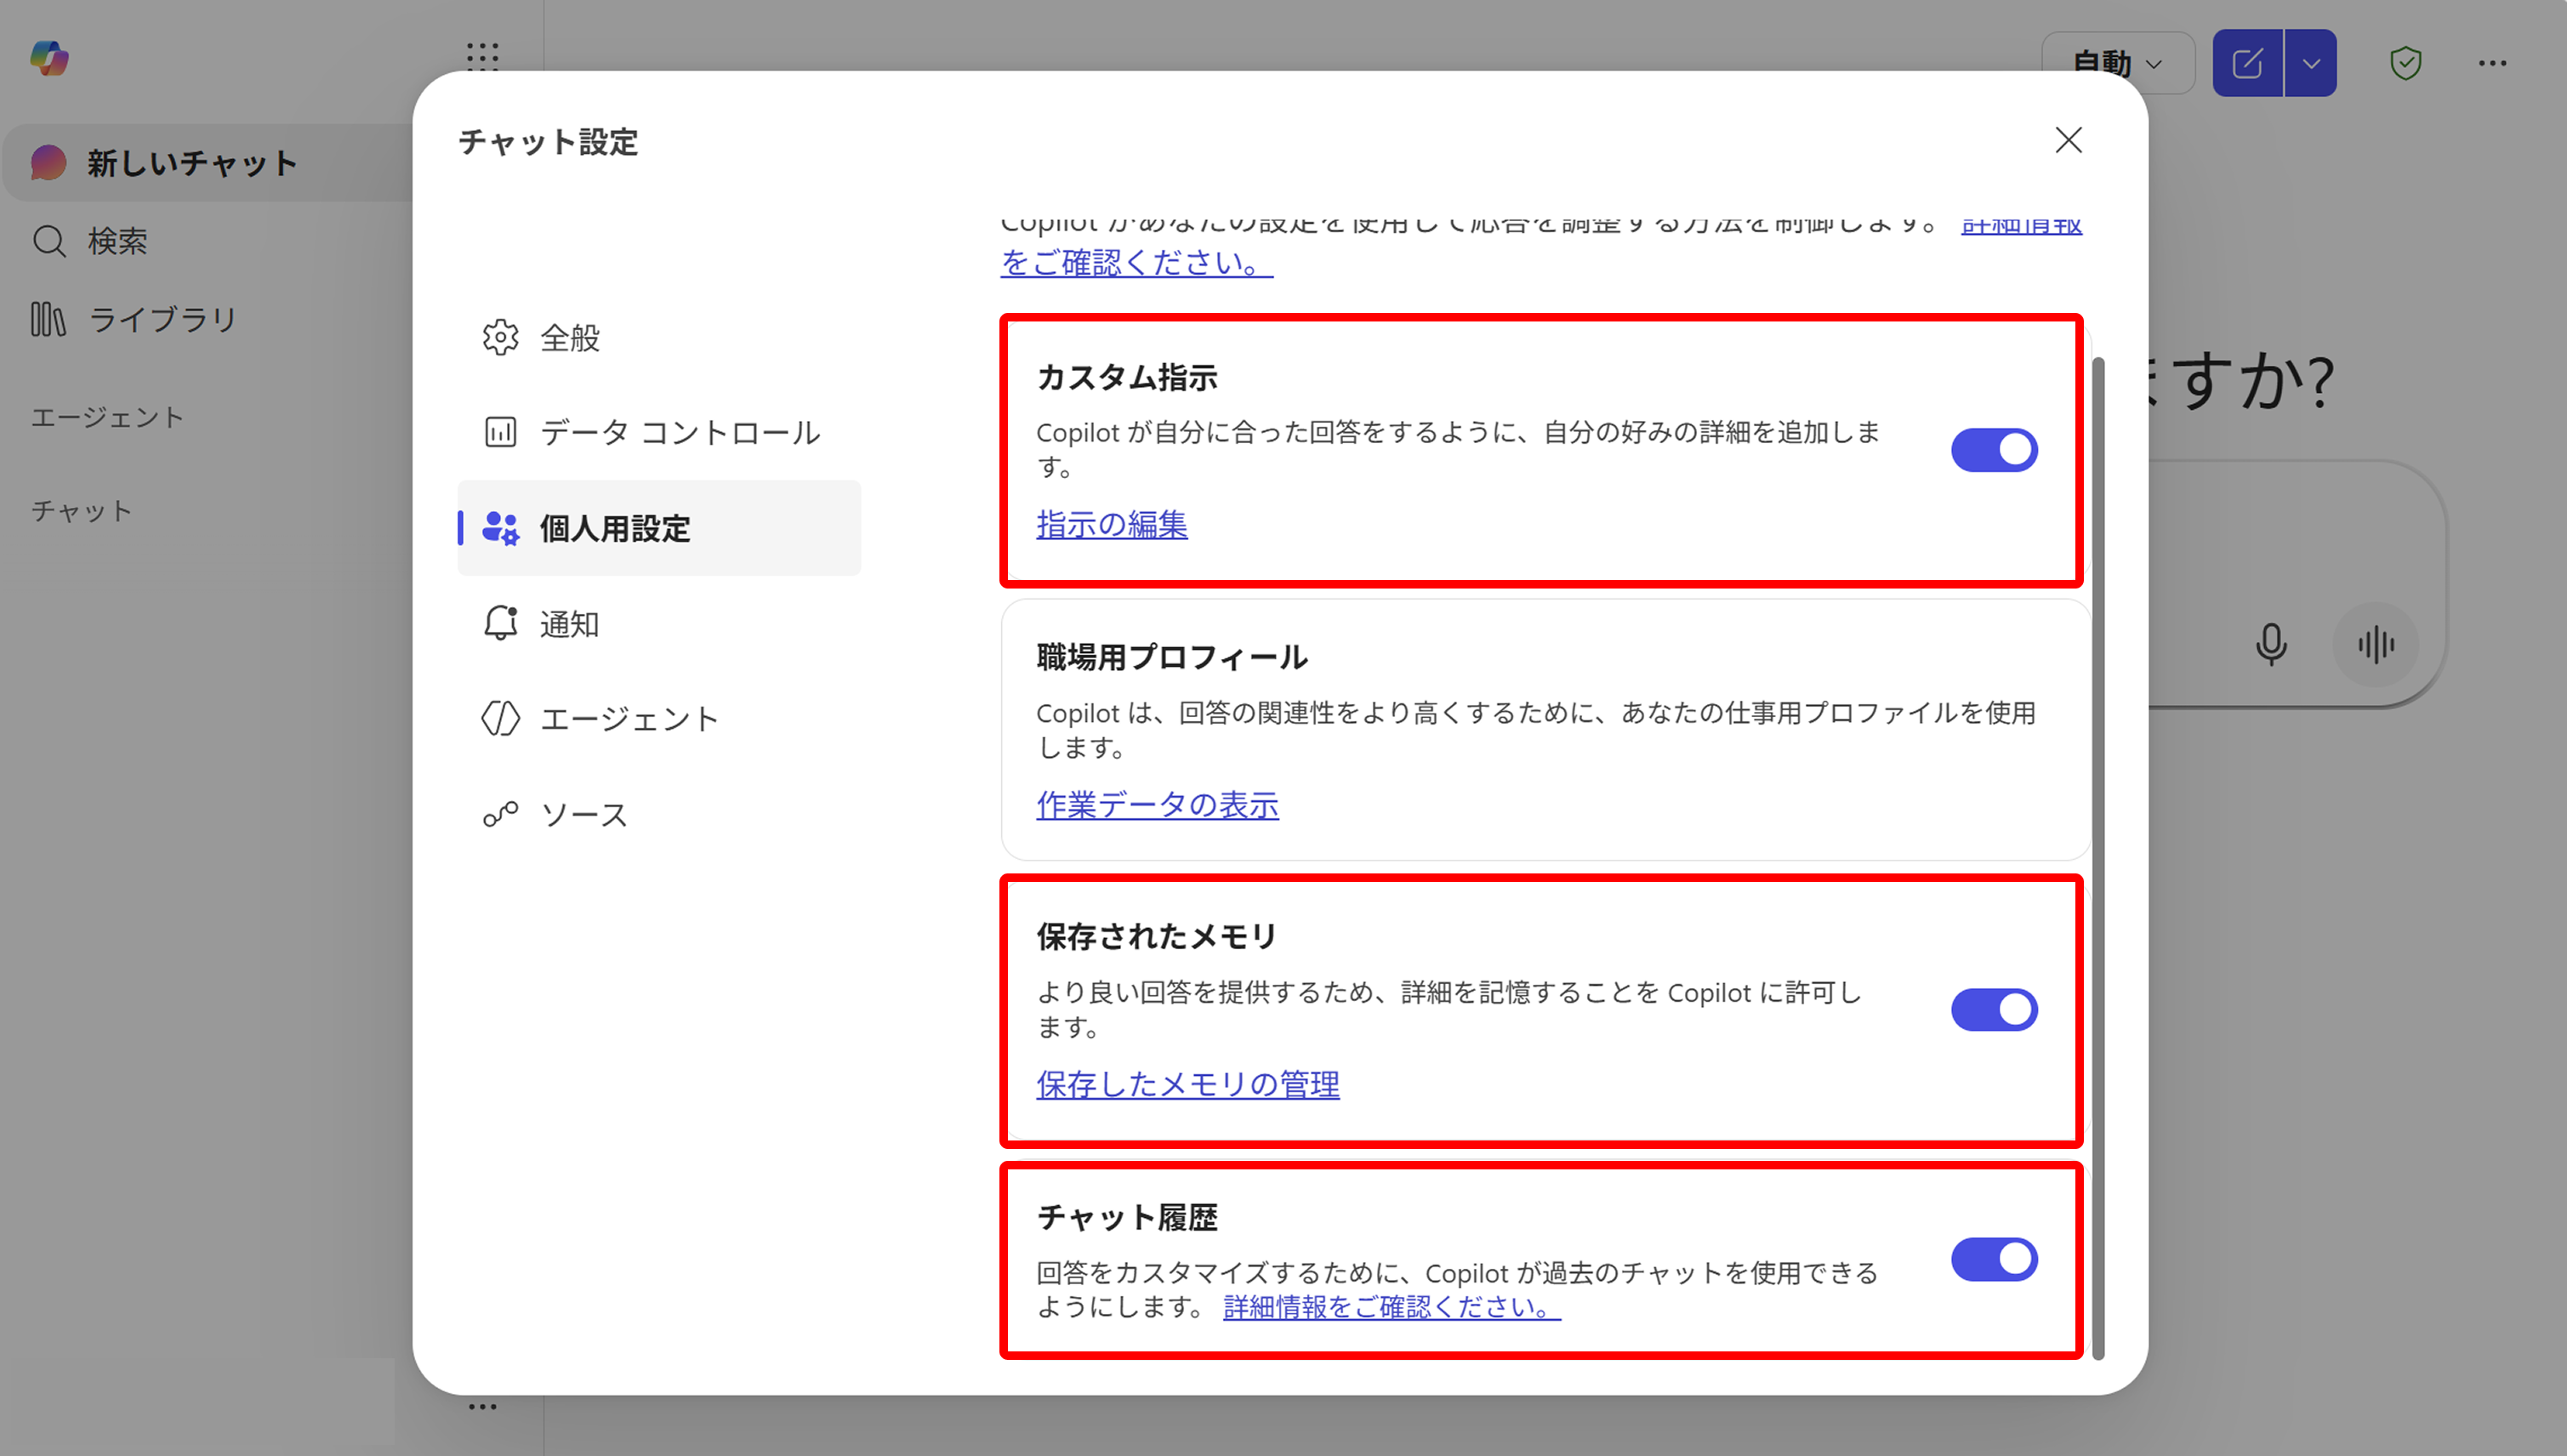This screenshot has width=2567, height=1456.
Task: Click the チャット section label in sidebar
Action: (81, 511)
